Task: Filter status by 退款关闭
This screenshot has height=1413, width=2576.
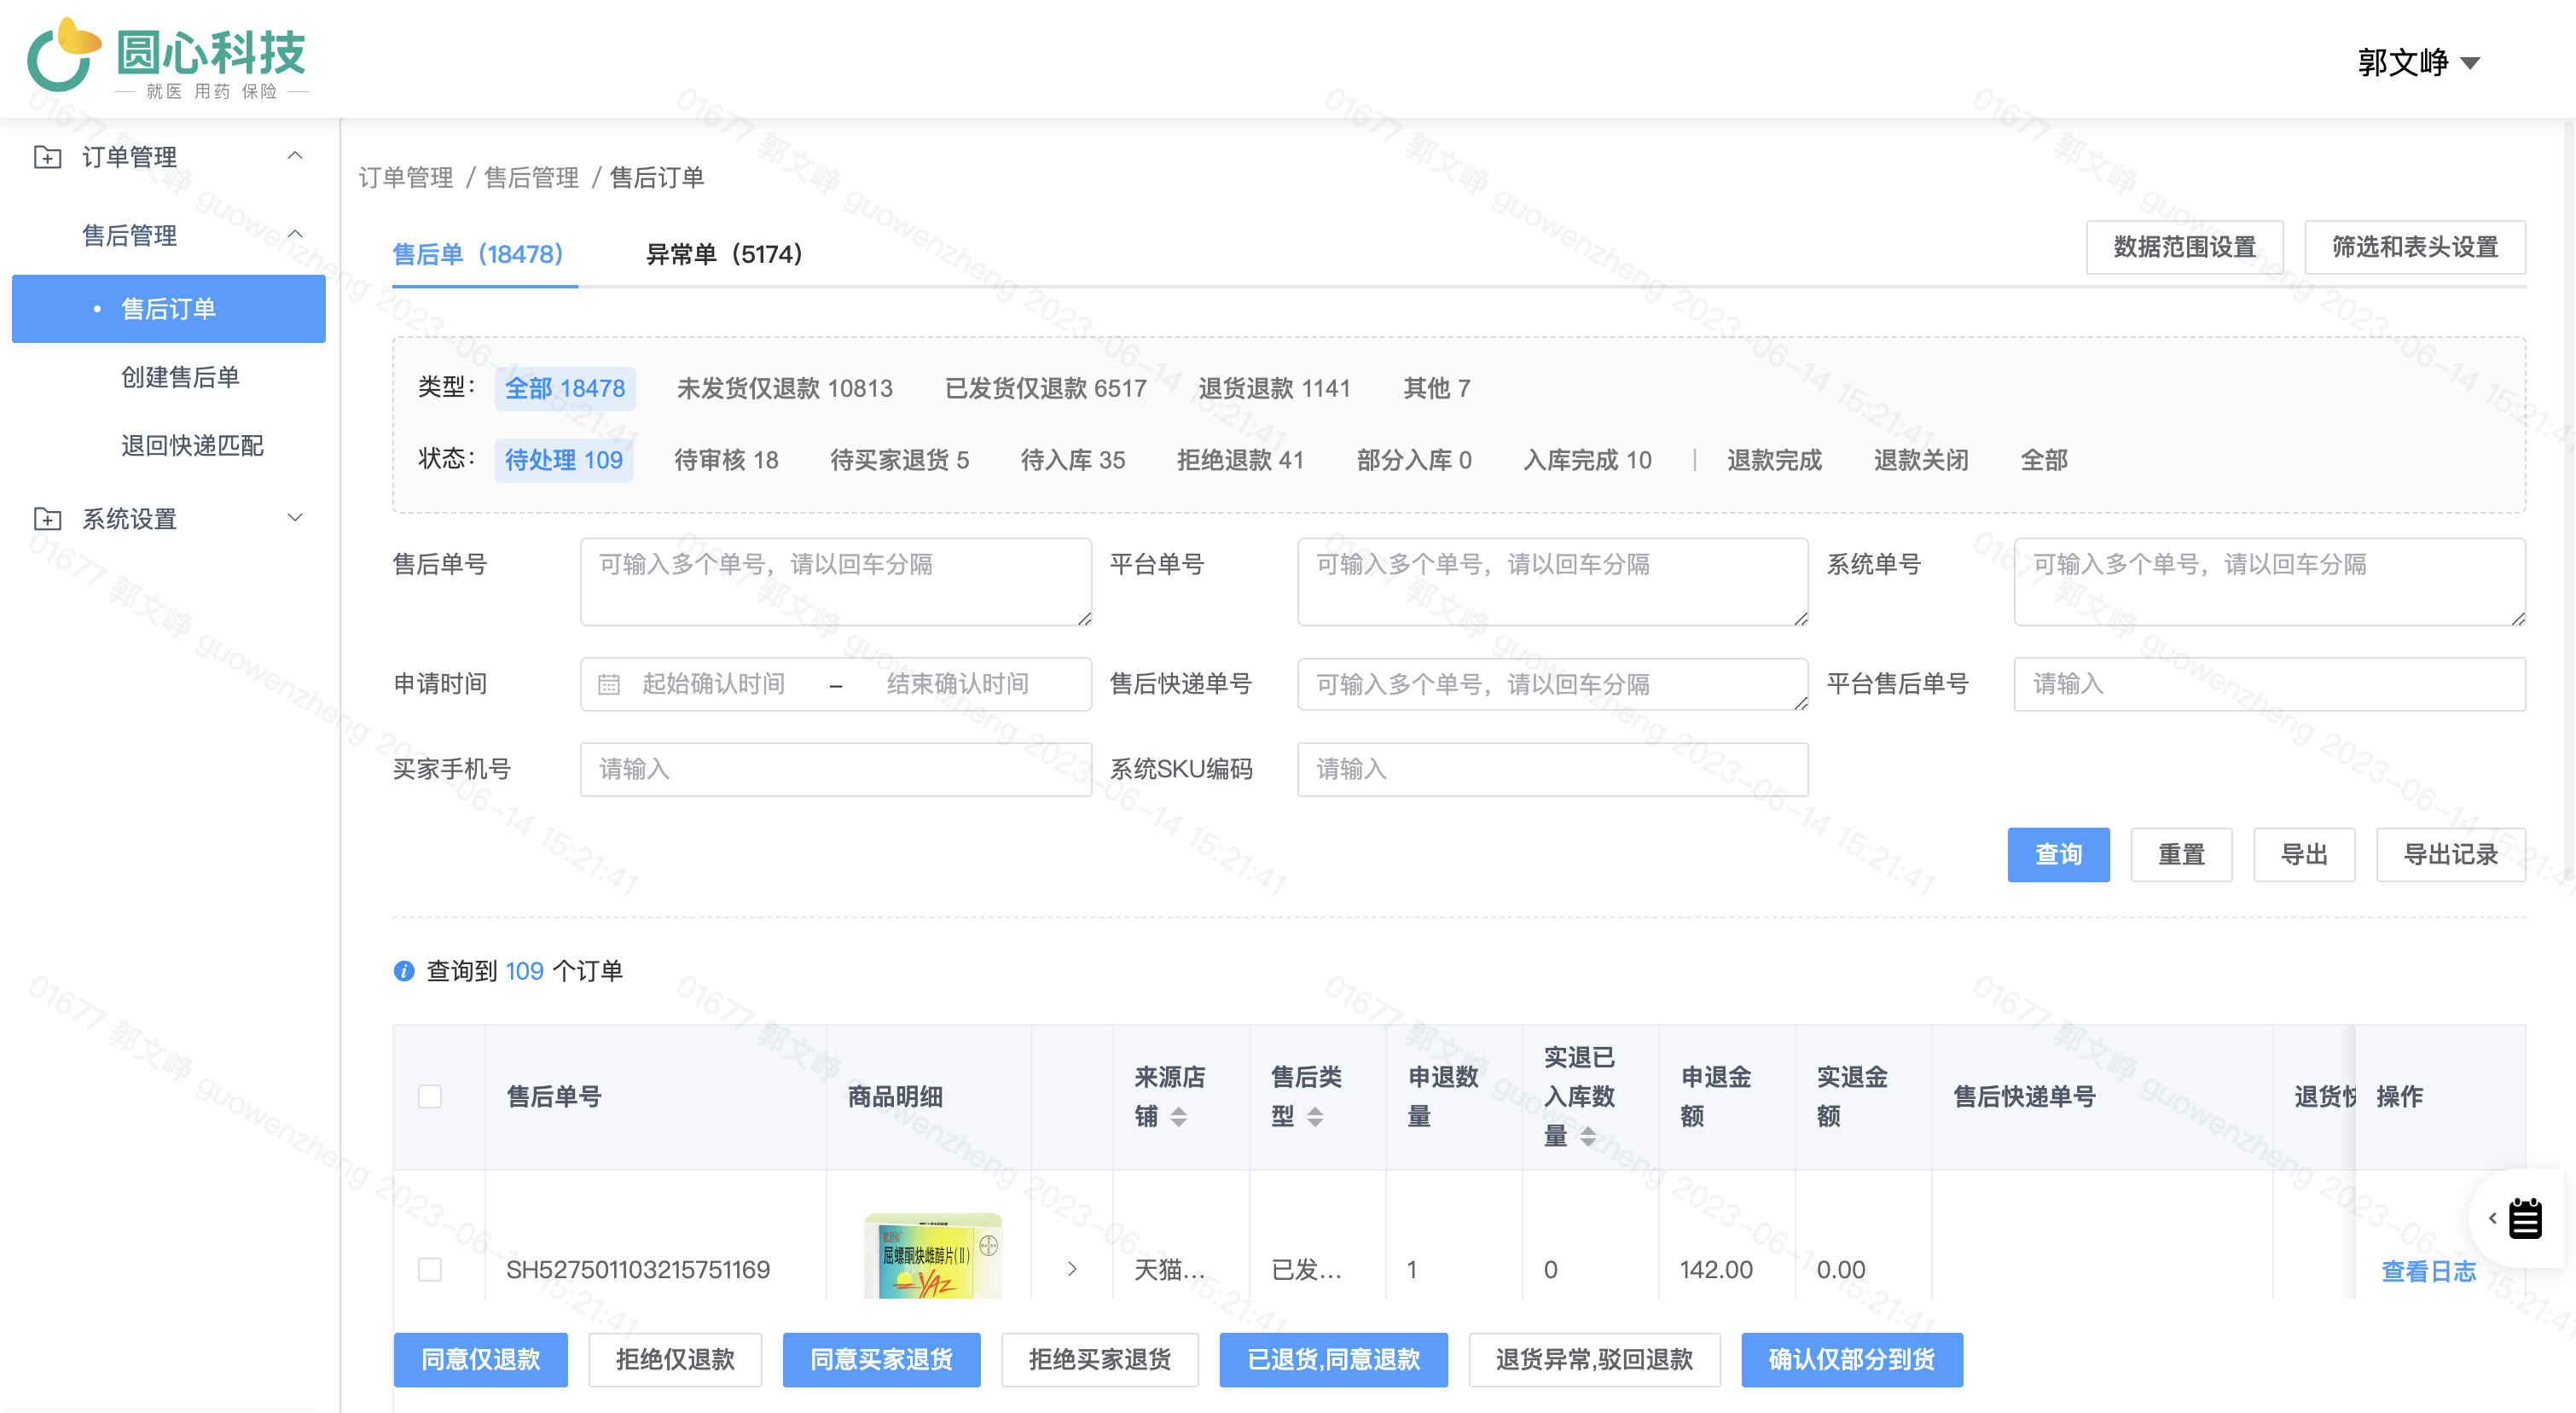Action: point(1922,460)
